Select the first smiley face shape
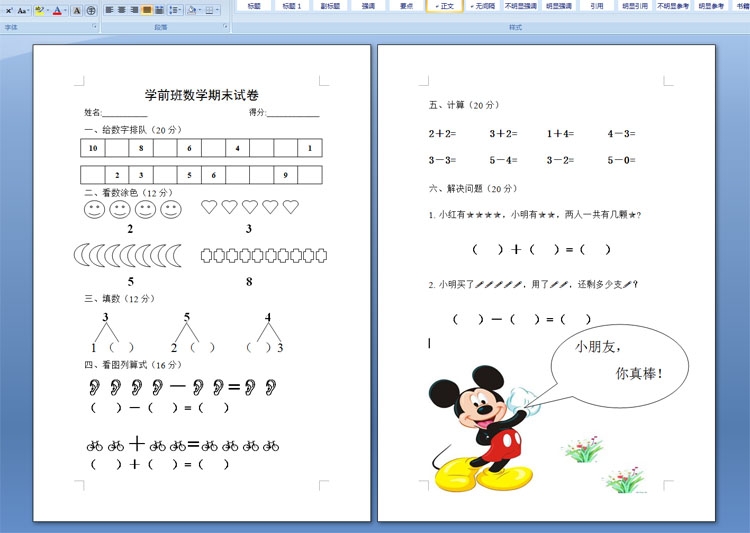Image resolution: width=750 pixels, height=533 pixels. (94, 210)
